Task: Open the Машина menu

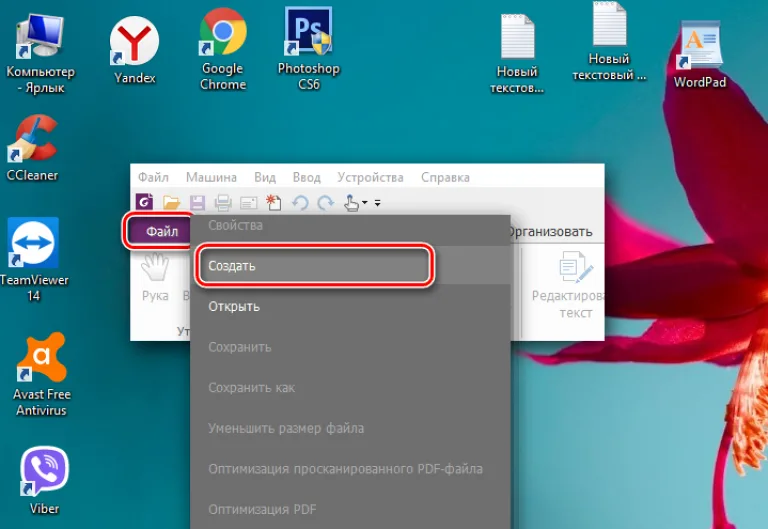Action: [211, 177]
